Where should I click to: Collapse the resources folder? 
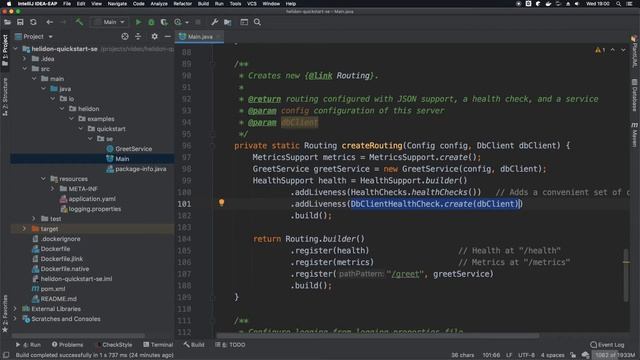(44, 179)
